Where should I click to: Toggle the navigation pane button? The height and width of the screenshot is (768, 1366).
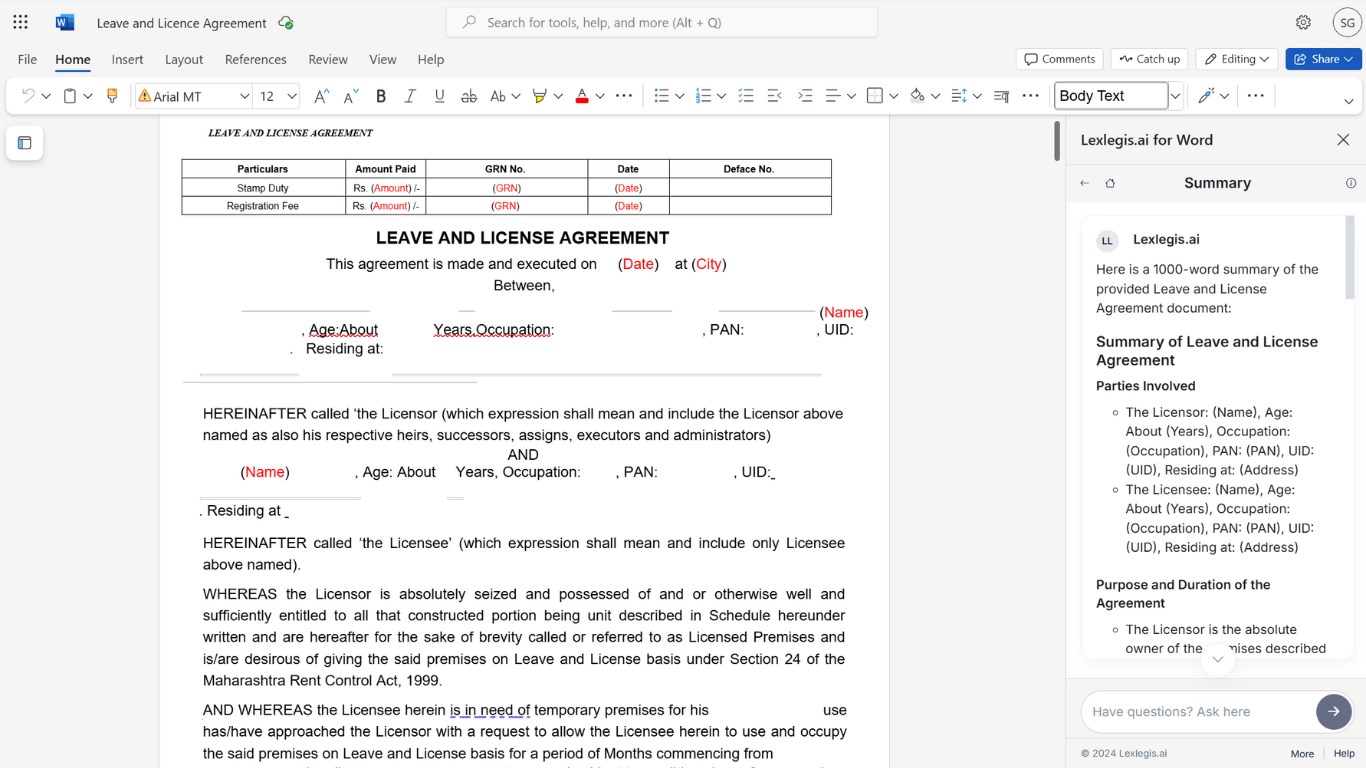[25, 143]
